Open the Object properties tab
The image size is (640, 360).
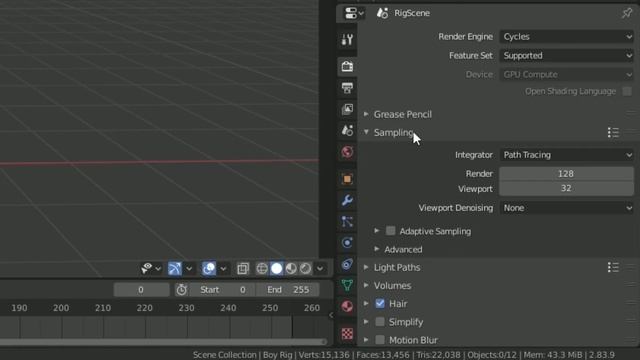point(347,179)
